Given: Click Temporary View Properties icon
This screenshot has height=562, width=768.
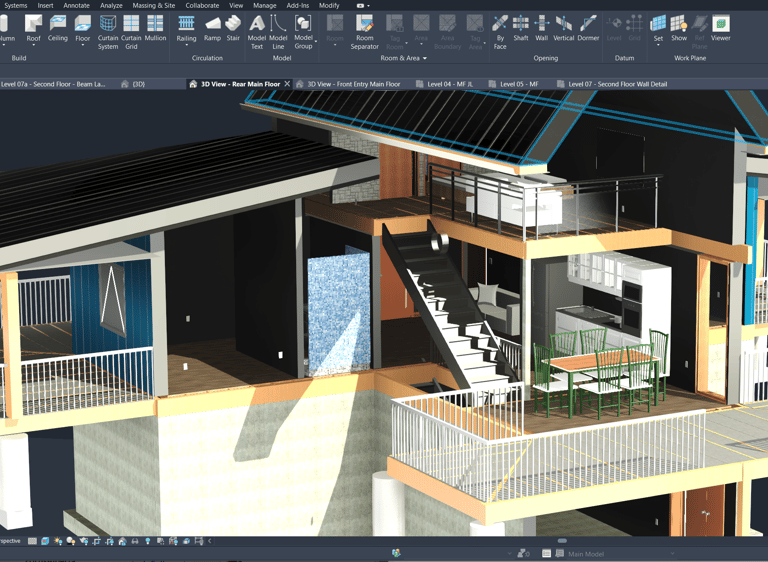Looking at the screenshot, I should (x=160, y=541).
